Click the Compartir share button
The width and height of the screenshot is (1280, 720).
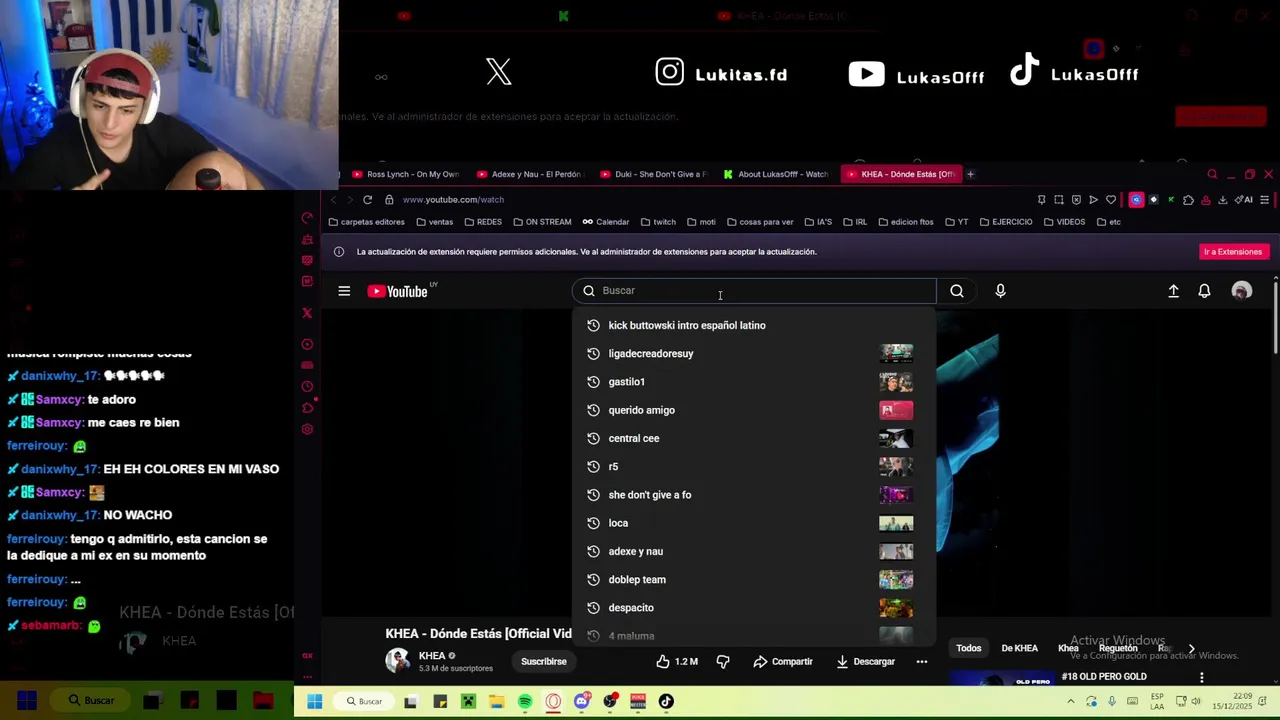(783, 661)
